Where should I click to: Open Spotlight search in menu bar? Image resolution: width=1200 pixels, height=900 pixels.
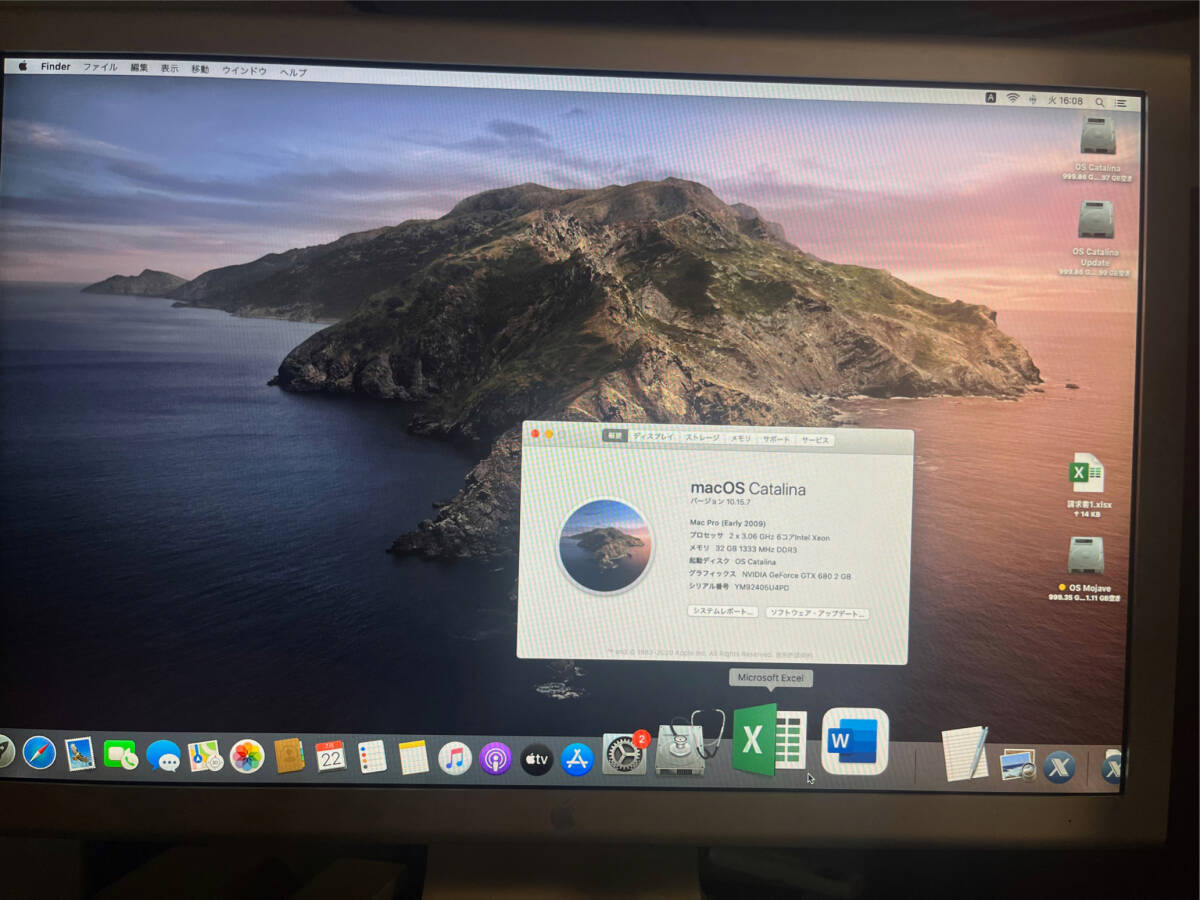tap(1100, 102)
